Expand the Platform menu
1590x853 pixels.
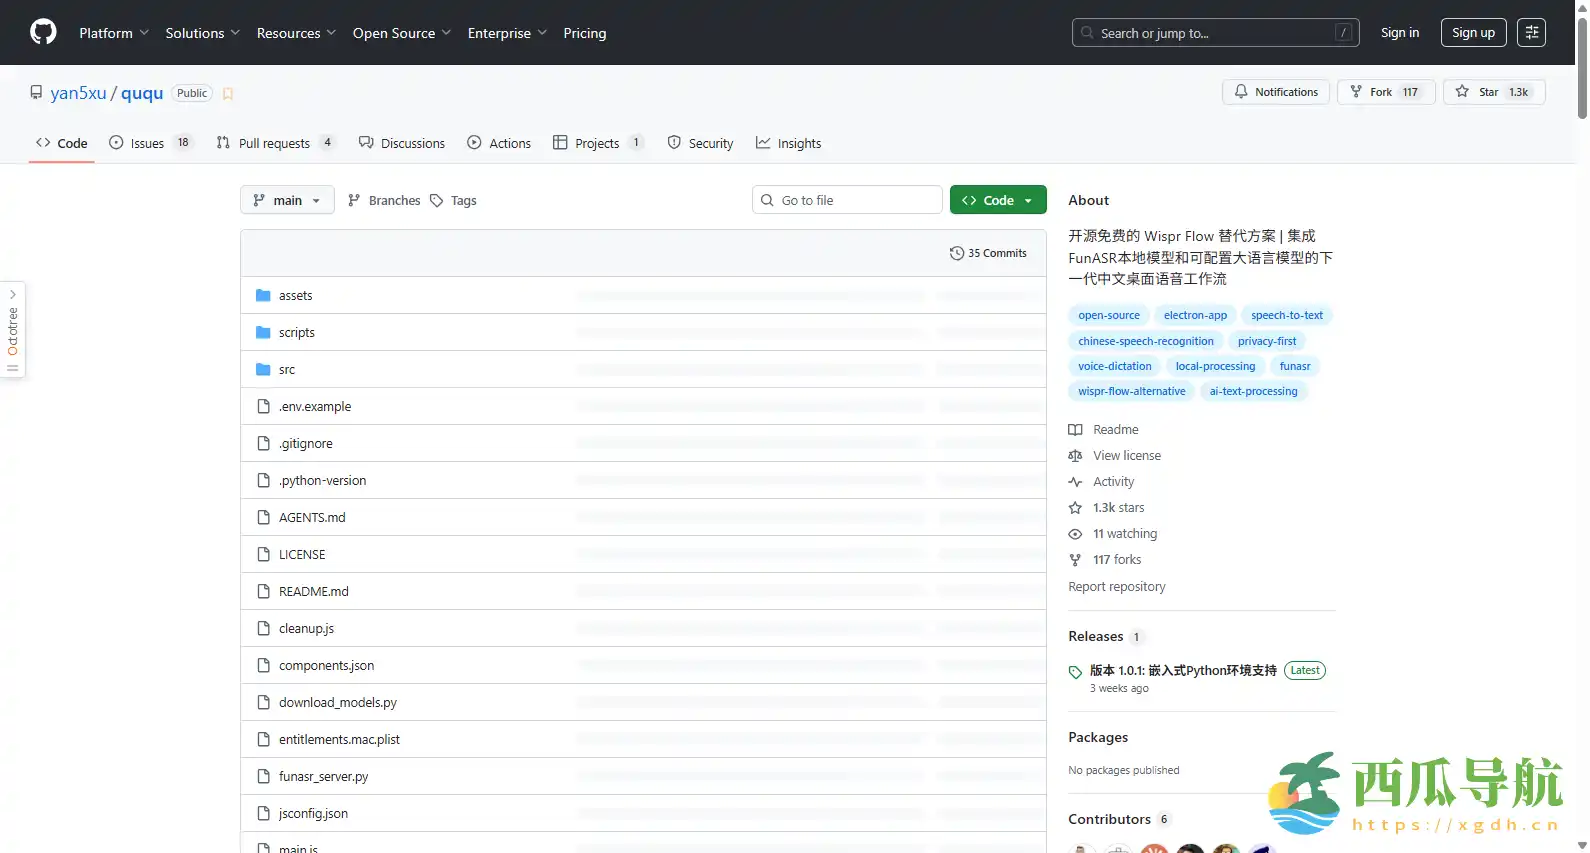[114, 33]
